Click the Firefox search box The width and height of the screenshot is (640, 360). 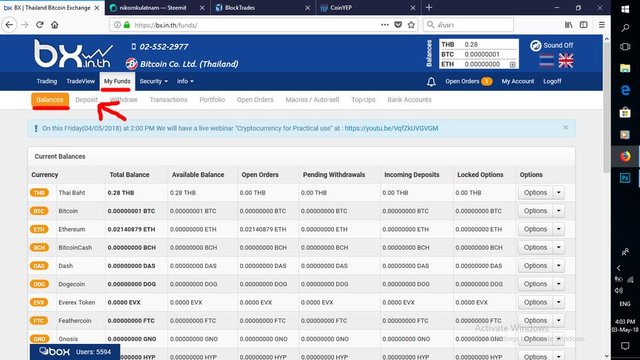tap(469, 25)
